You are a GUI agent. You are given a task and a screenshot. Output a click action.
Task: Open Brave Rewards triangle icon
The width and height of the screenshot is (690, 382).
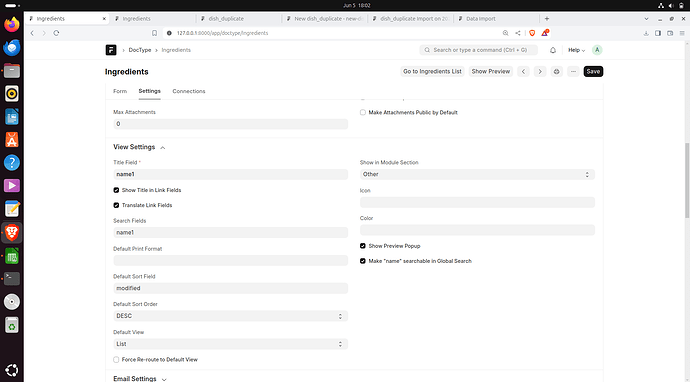(x=545, y=33)
